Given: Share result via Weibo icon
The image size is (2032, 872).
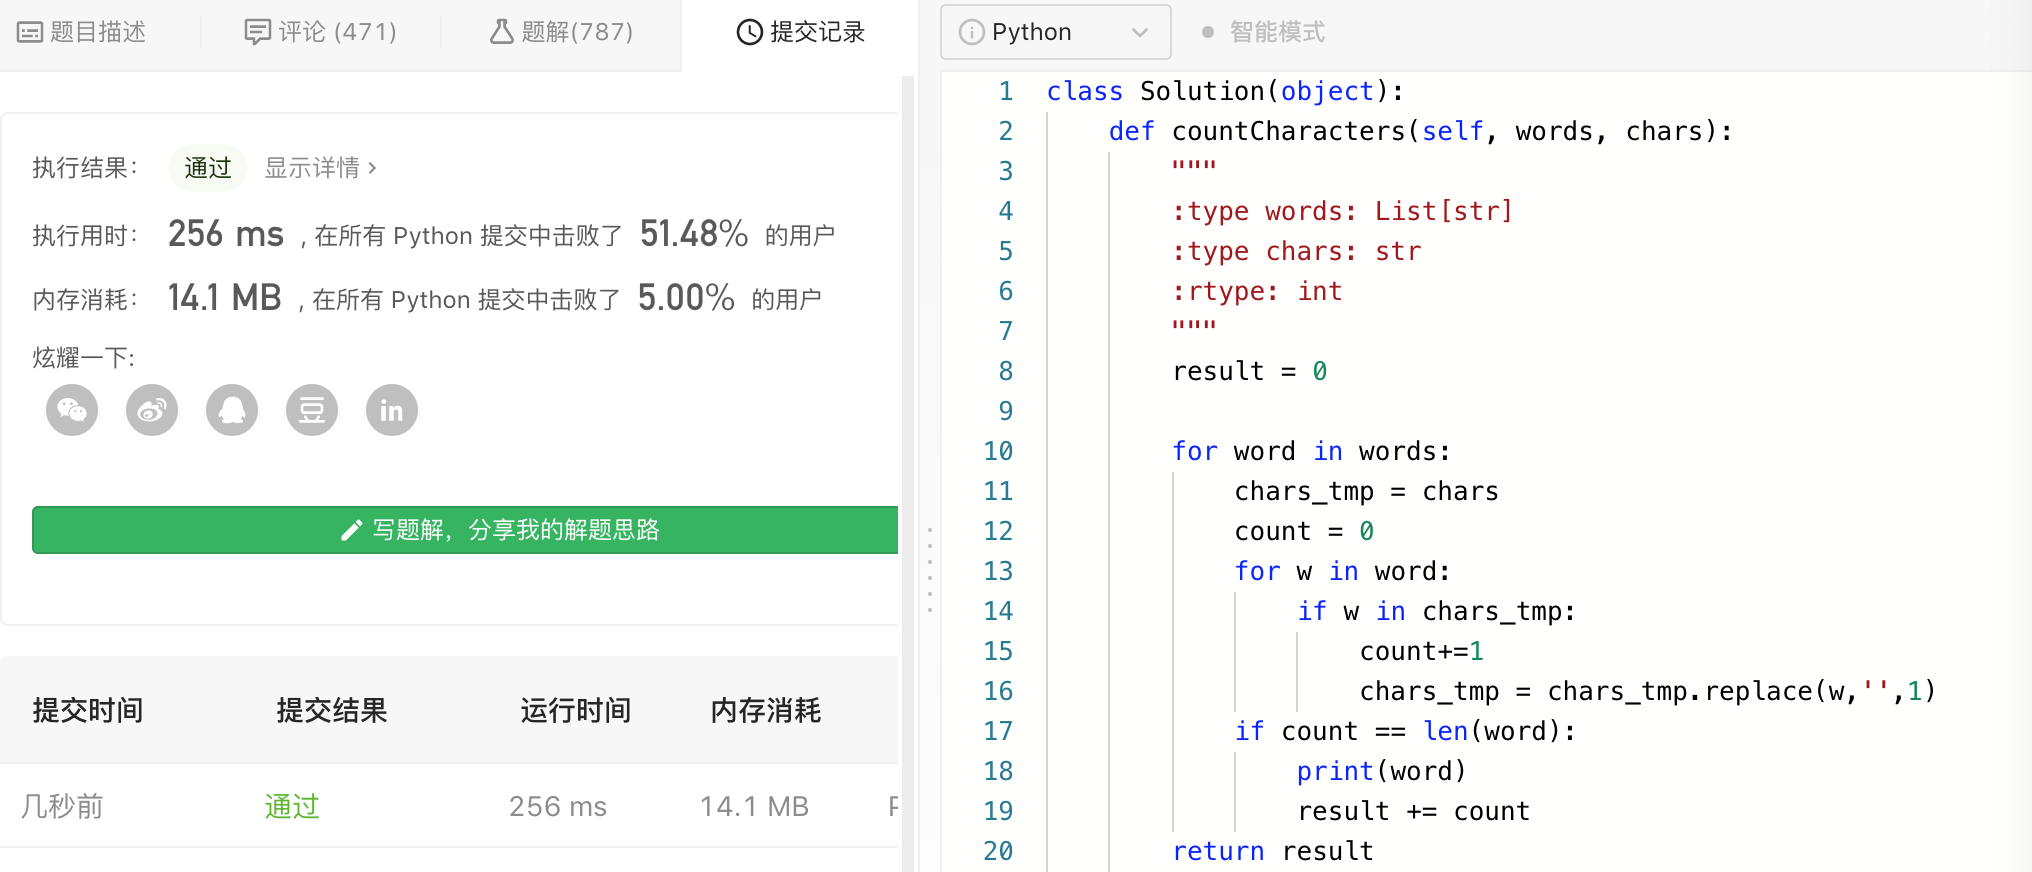Looking at the screenshot, I should coord(152,410).
